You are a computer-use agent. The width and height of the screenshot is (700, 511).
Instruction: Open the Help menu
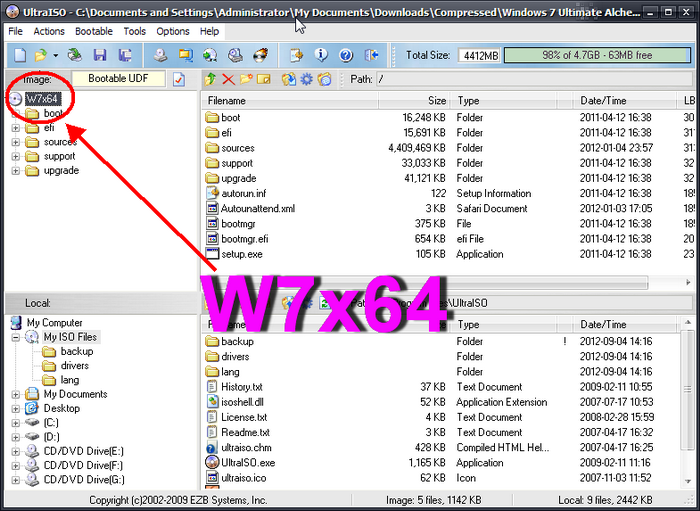[x=209, y=31]
